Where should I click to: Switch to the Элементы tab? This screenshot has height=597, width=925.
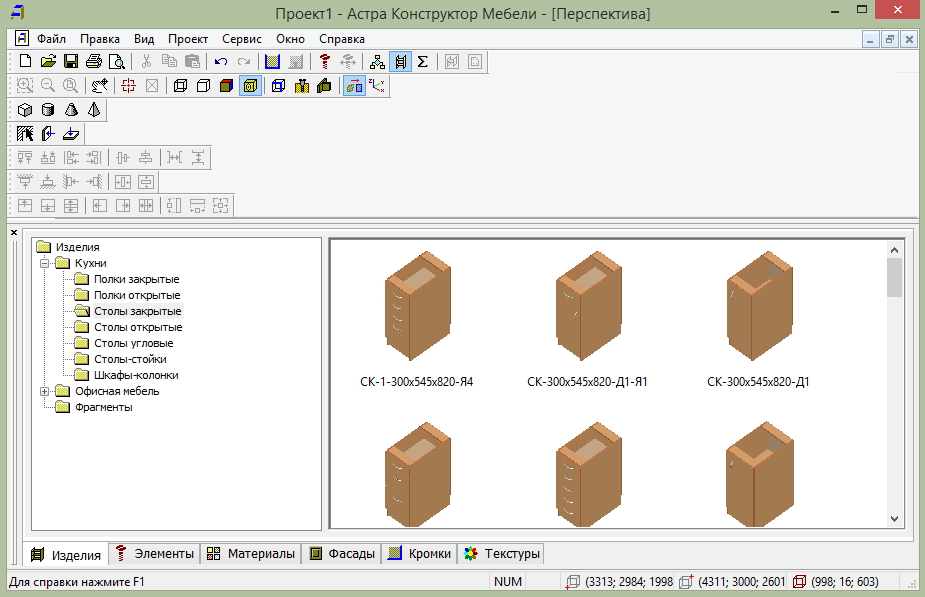tap(155, 554)
